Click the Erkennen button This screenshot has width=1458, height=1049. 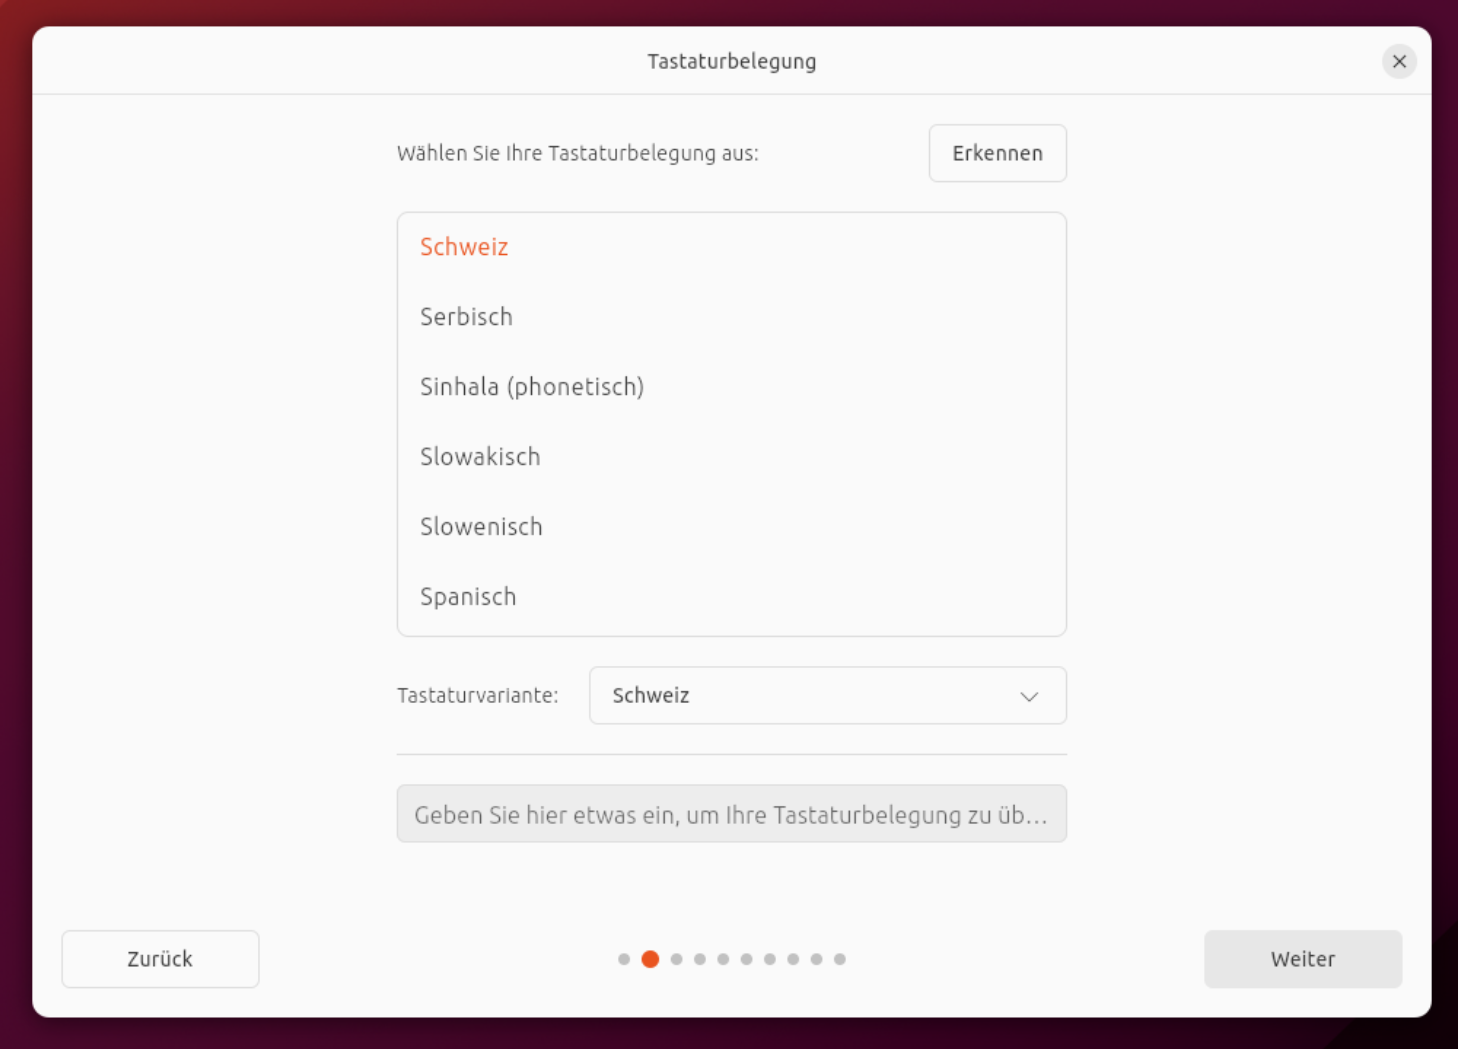(x=997, y=153)
